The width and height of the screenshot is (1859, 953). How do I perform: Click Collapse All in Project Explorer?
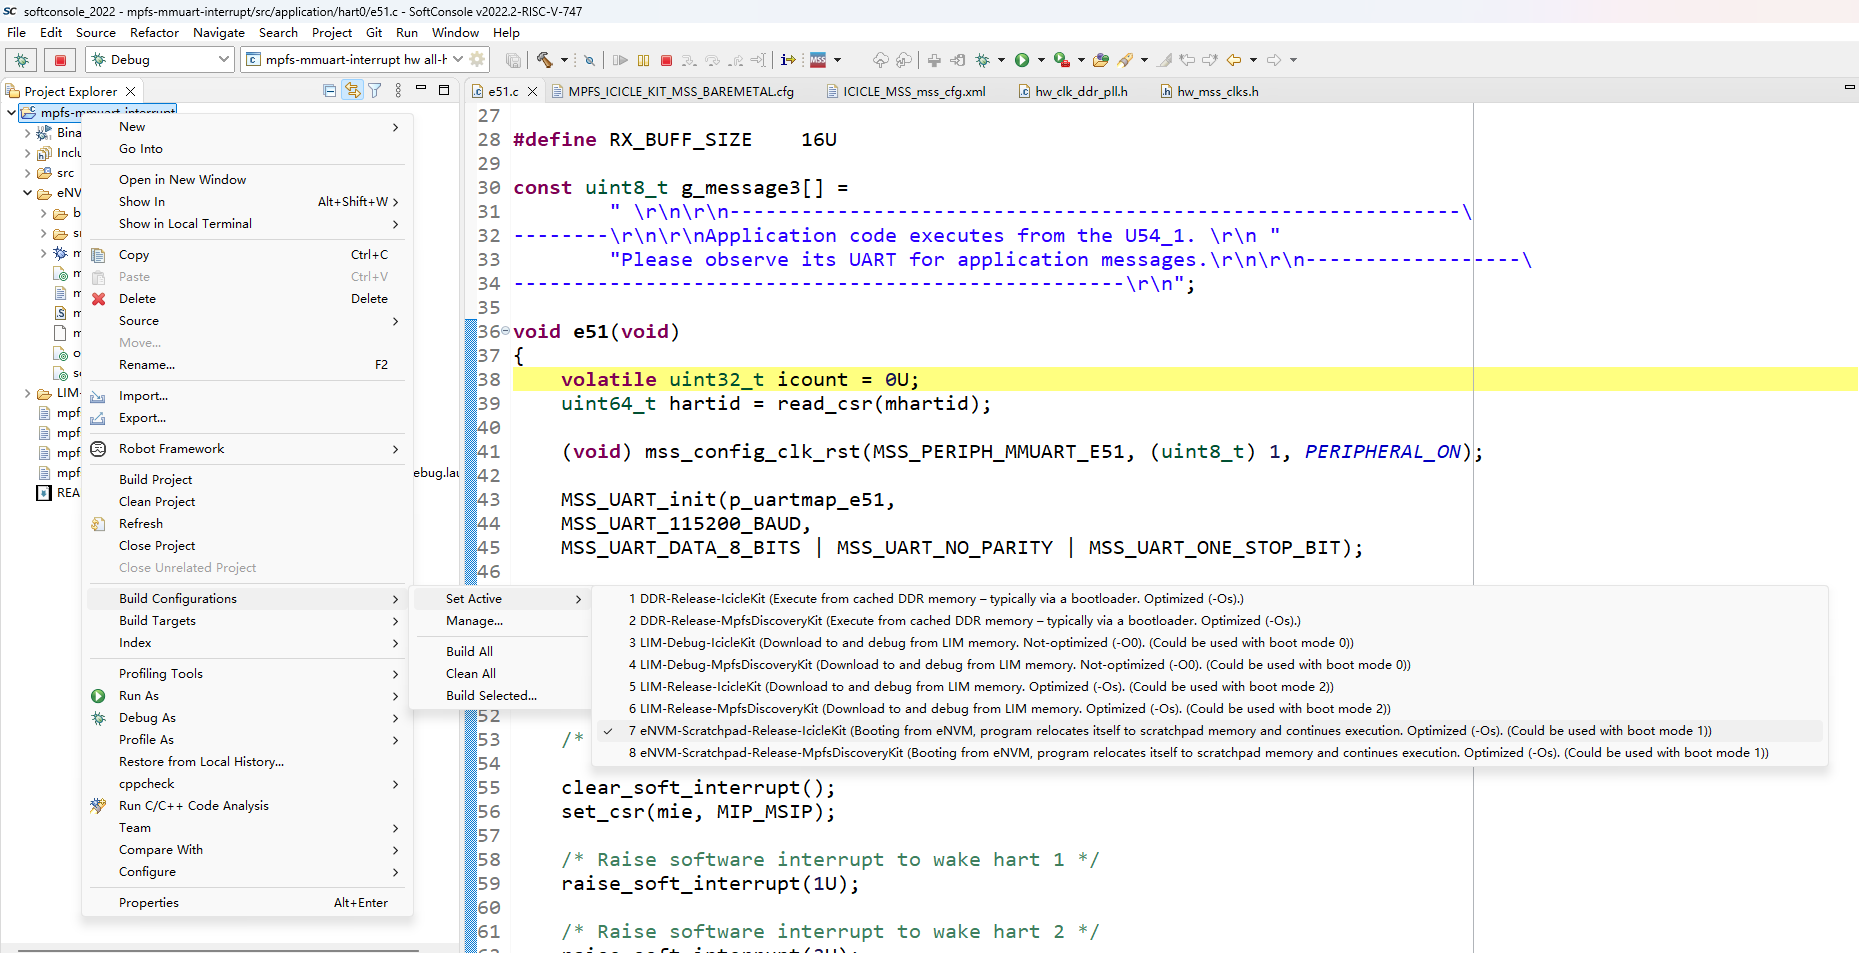point(330,91)
